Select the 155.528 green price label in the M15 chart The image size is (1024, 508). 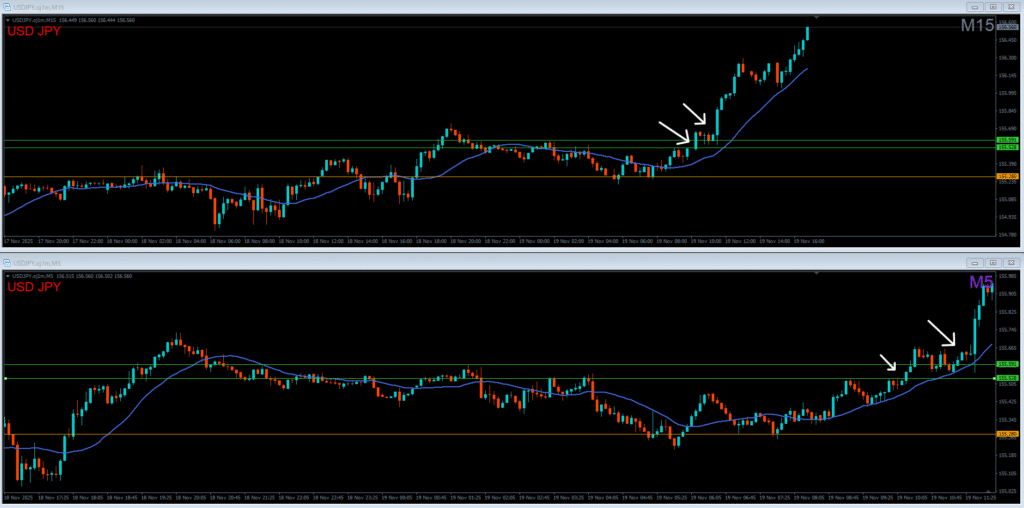coord(1008,148)
